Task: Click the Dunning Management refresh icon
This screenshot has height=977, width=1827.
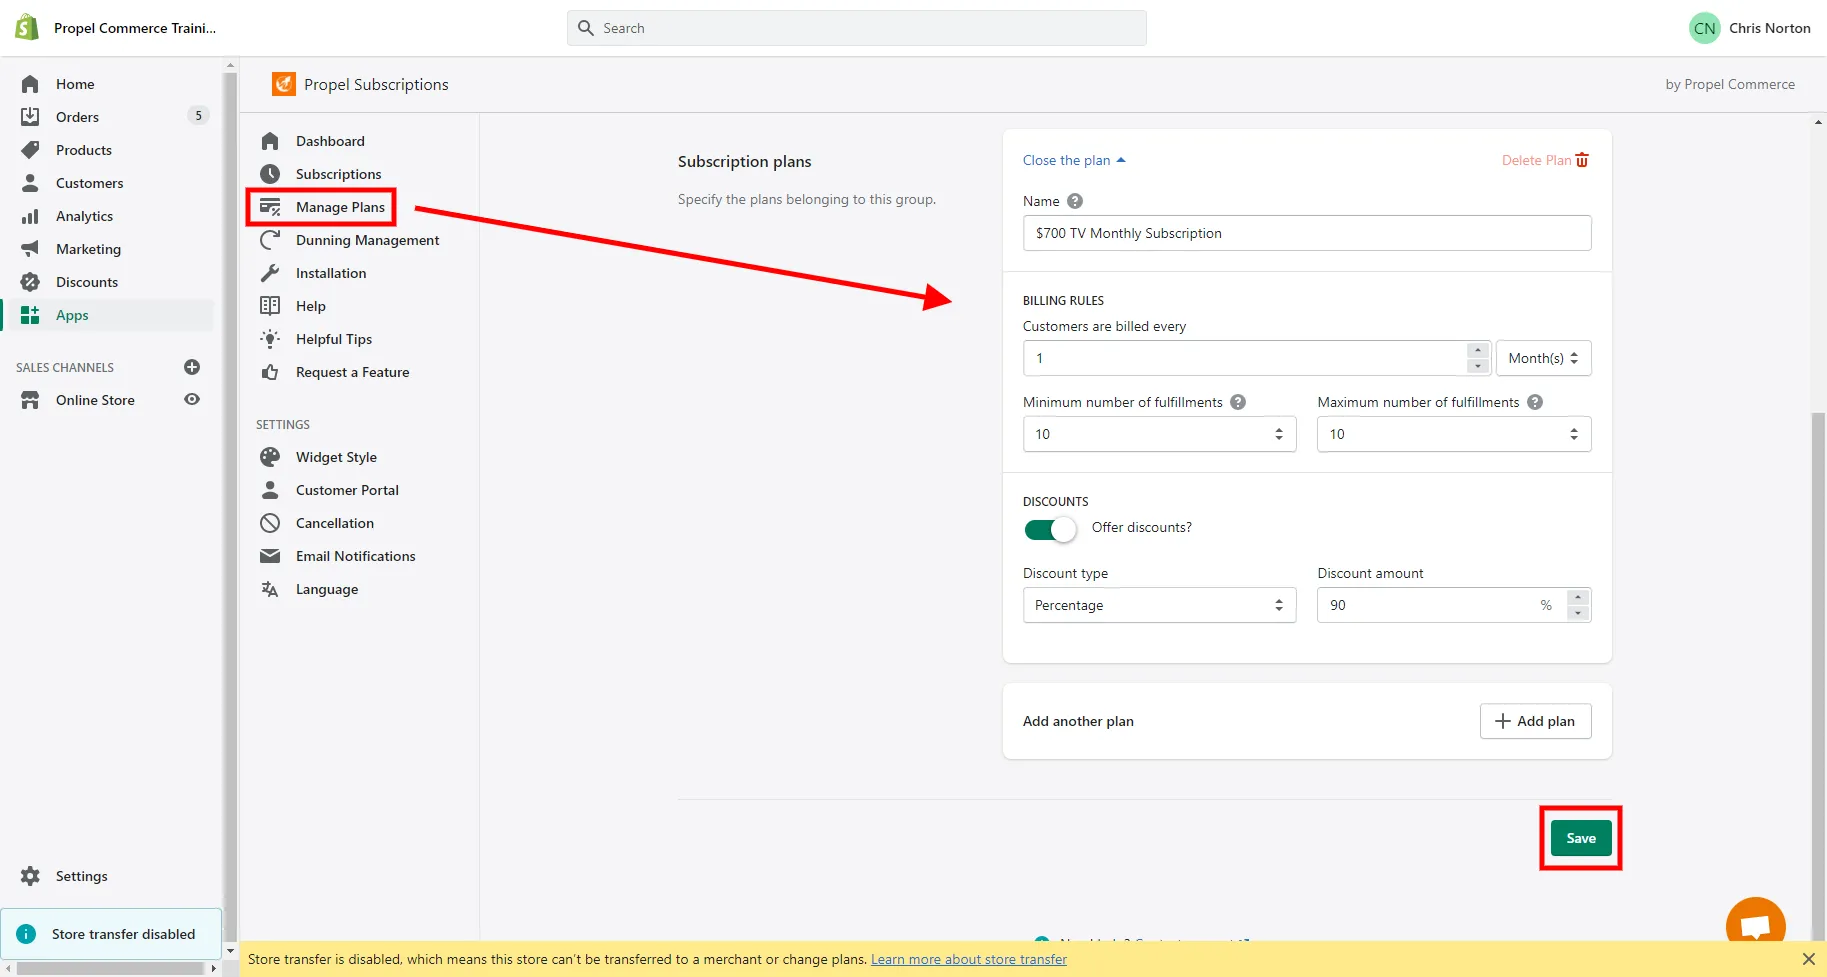Action: point(270,240)
